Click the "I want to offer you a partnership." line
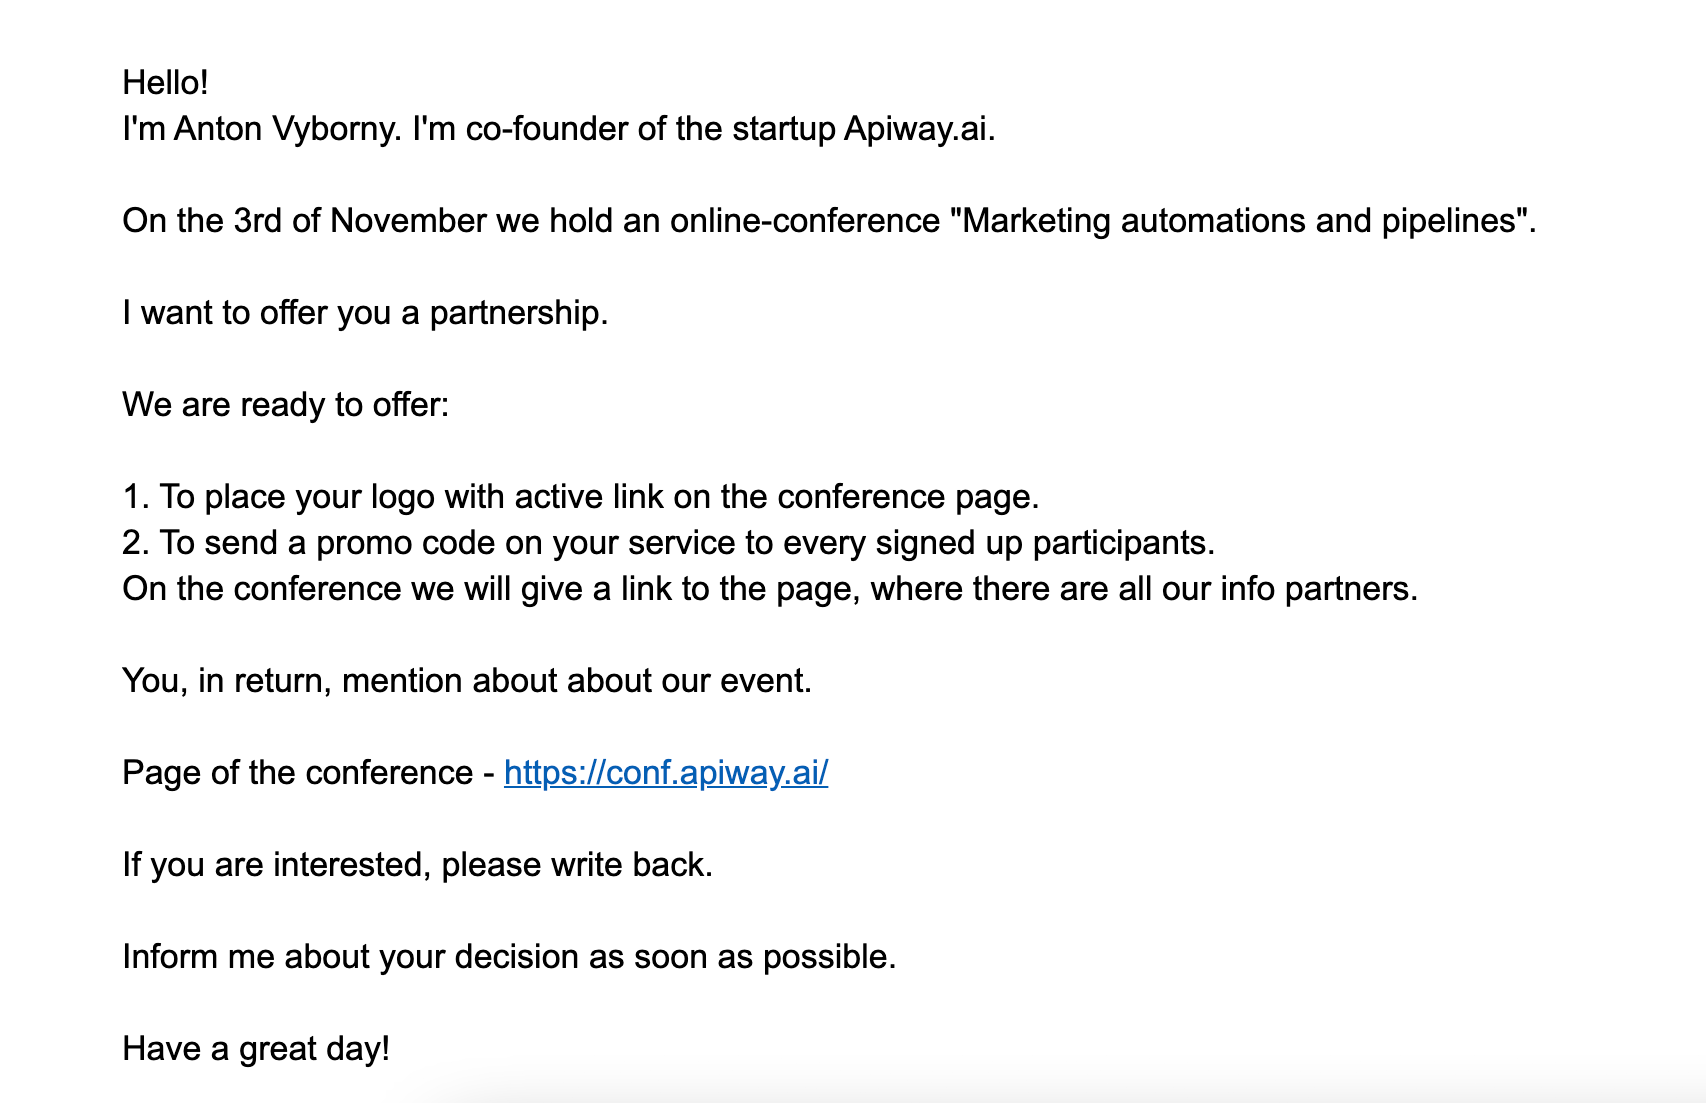The height and width of the screenshot is (1103, 1706). tap(365, 313)
